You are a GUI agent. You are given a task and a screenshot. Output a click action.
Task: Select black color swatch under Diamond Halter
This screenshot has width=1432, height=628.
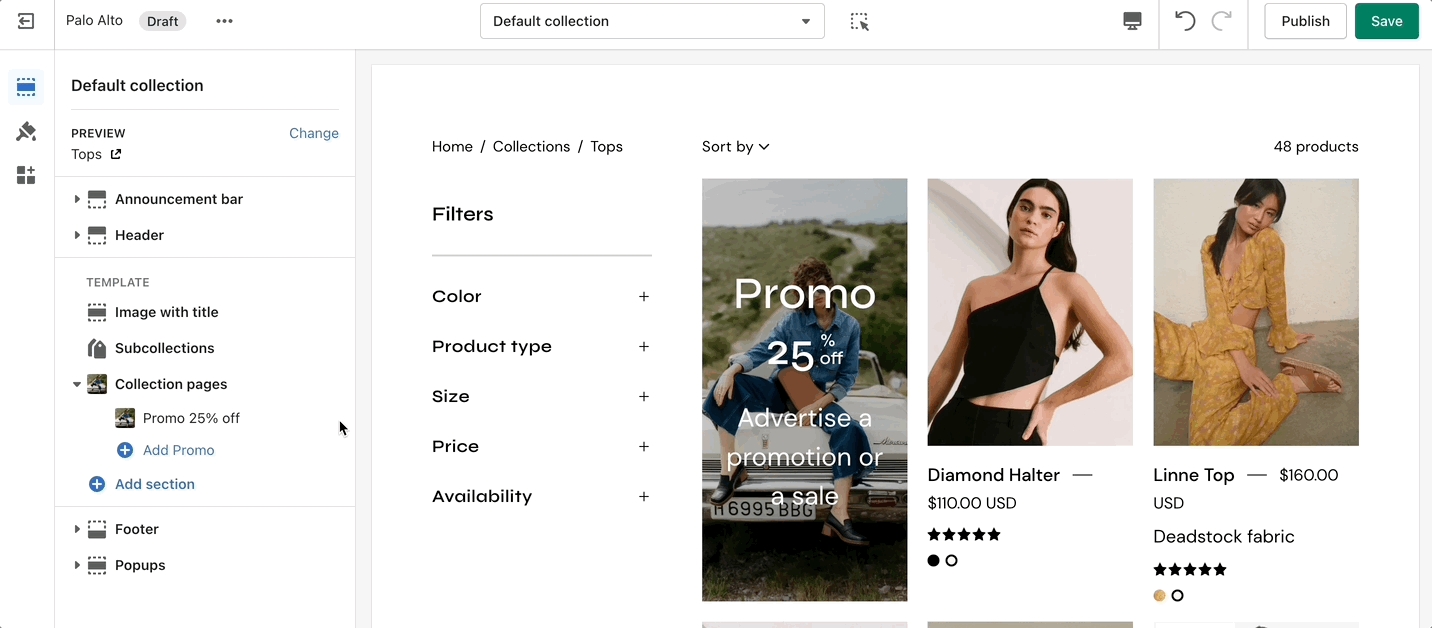[933, 561]
